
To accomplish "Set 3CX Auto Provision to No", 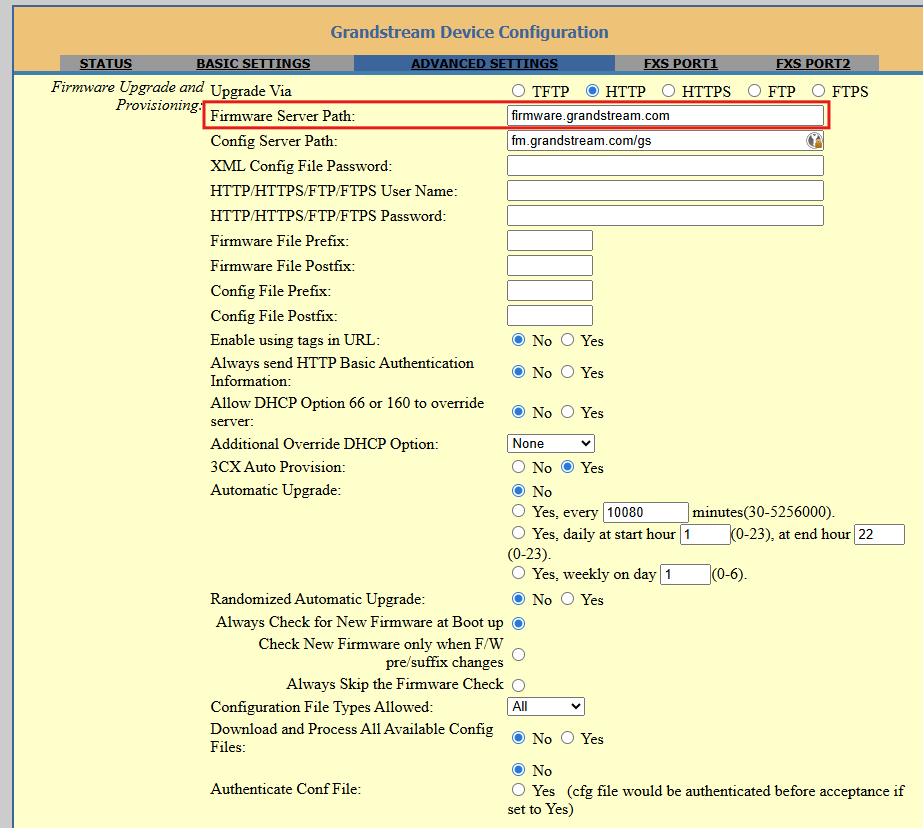I will click(x=518, y=467).
